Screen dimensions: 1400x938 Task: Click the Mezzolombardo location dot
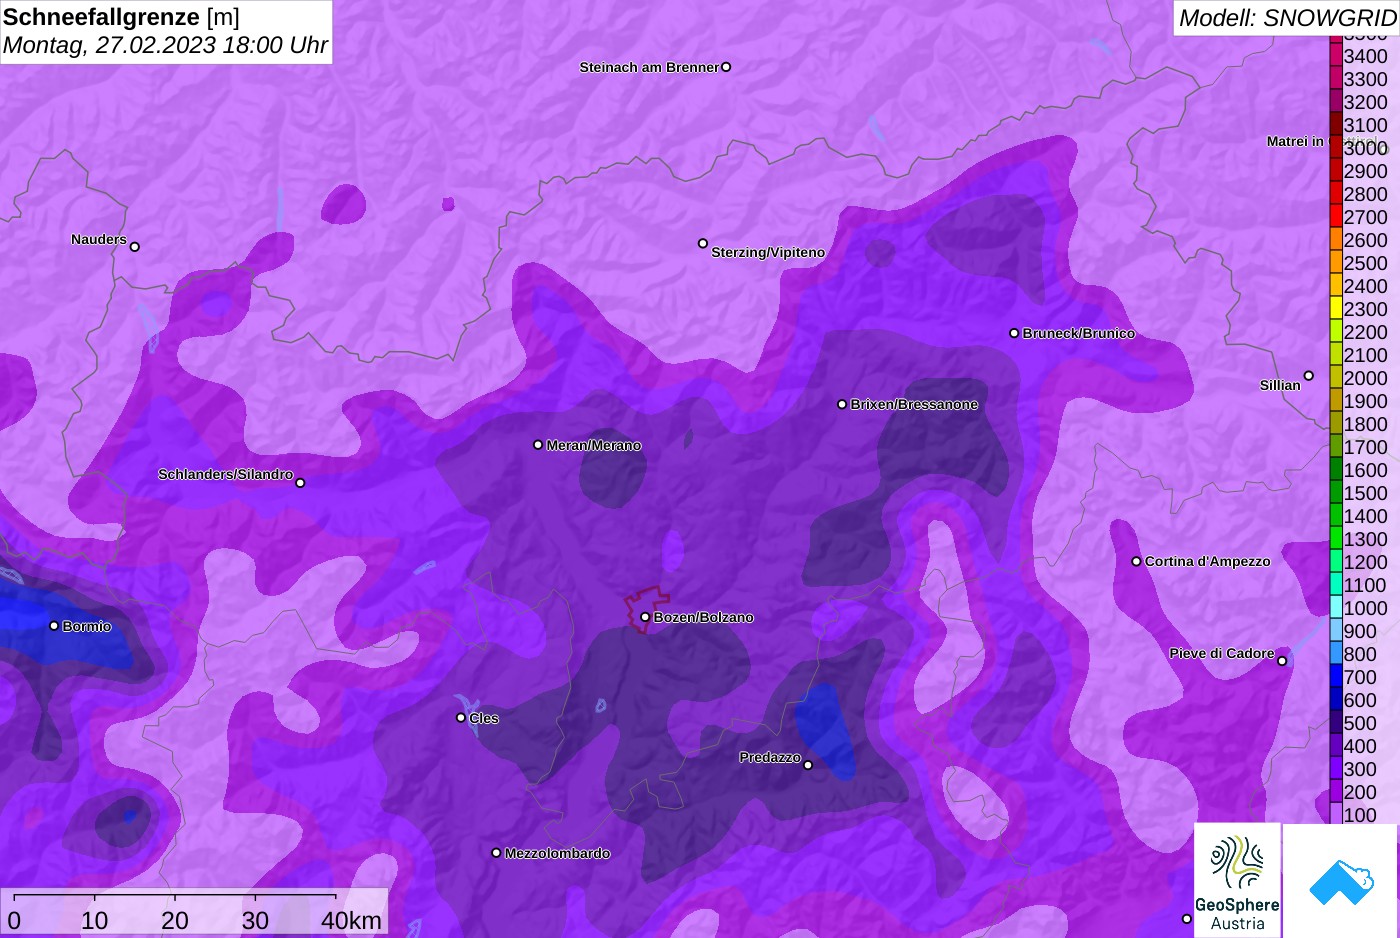pyautogui.click(x=496, y=853)
